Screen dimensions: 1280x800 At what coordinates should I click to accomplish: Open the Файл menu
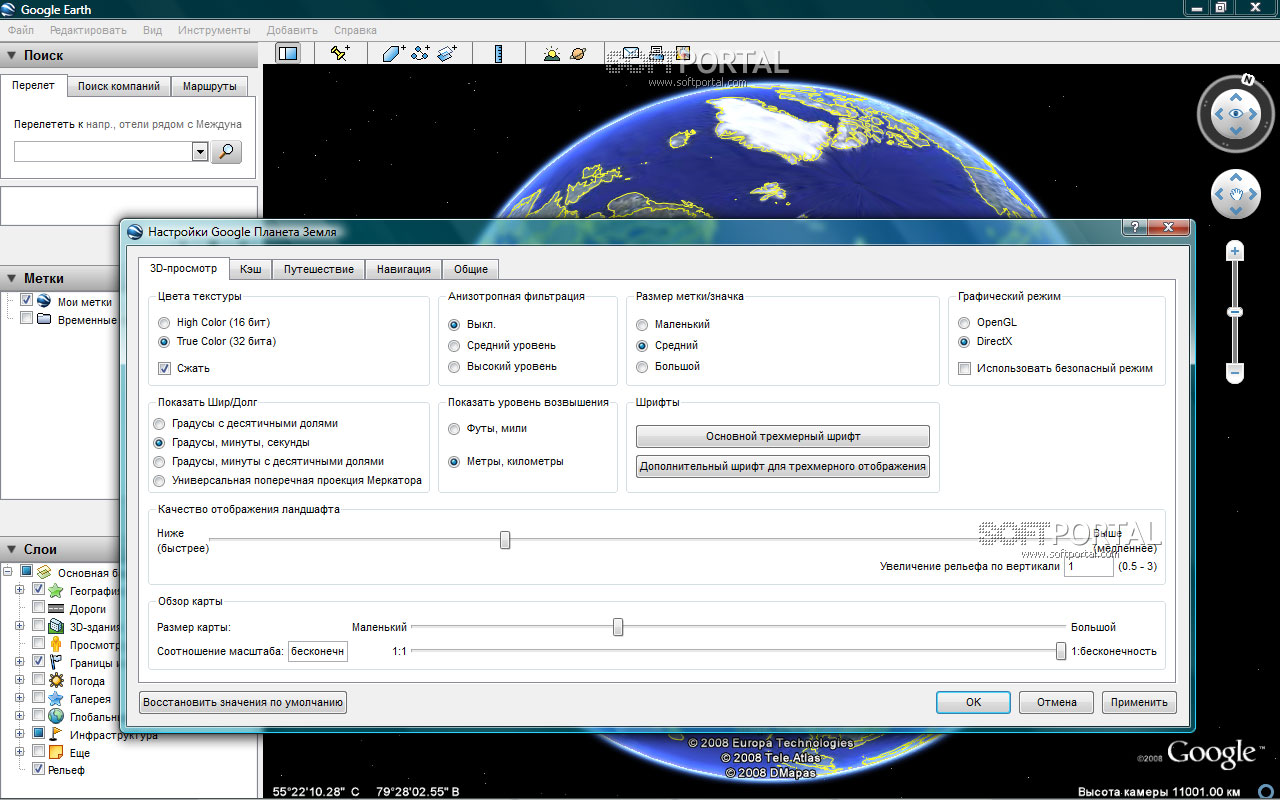pos(21,30)
